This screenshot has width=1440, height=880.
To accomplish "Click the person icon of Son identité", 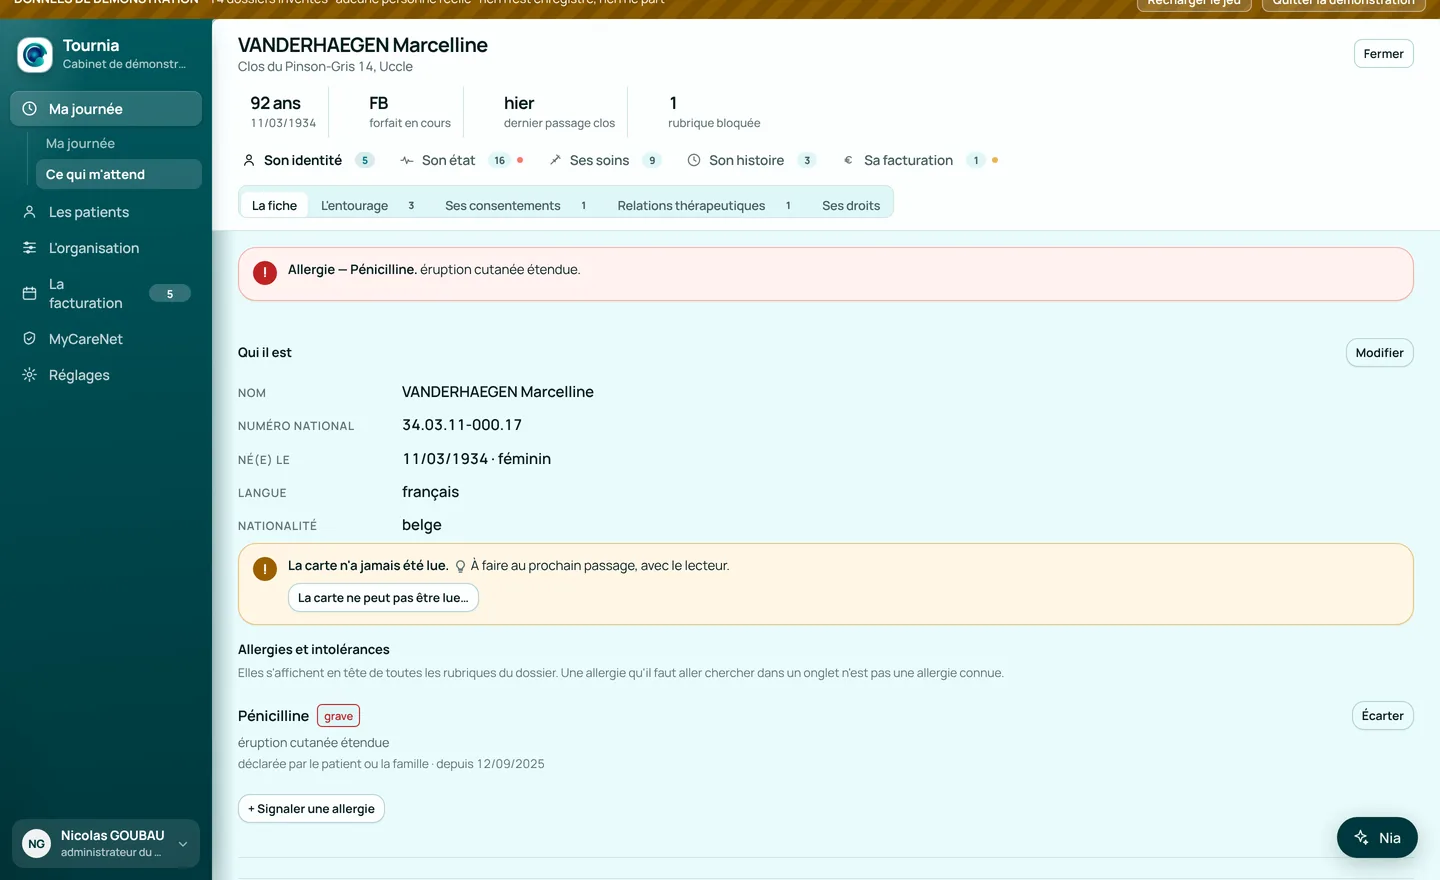I will click(x=249, y=160).
